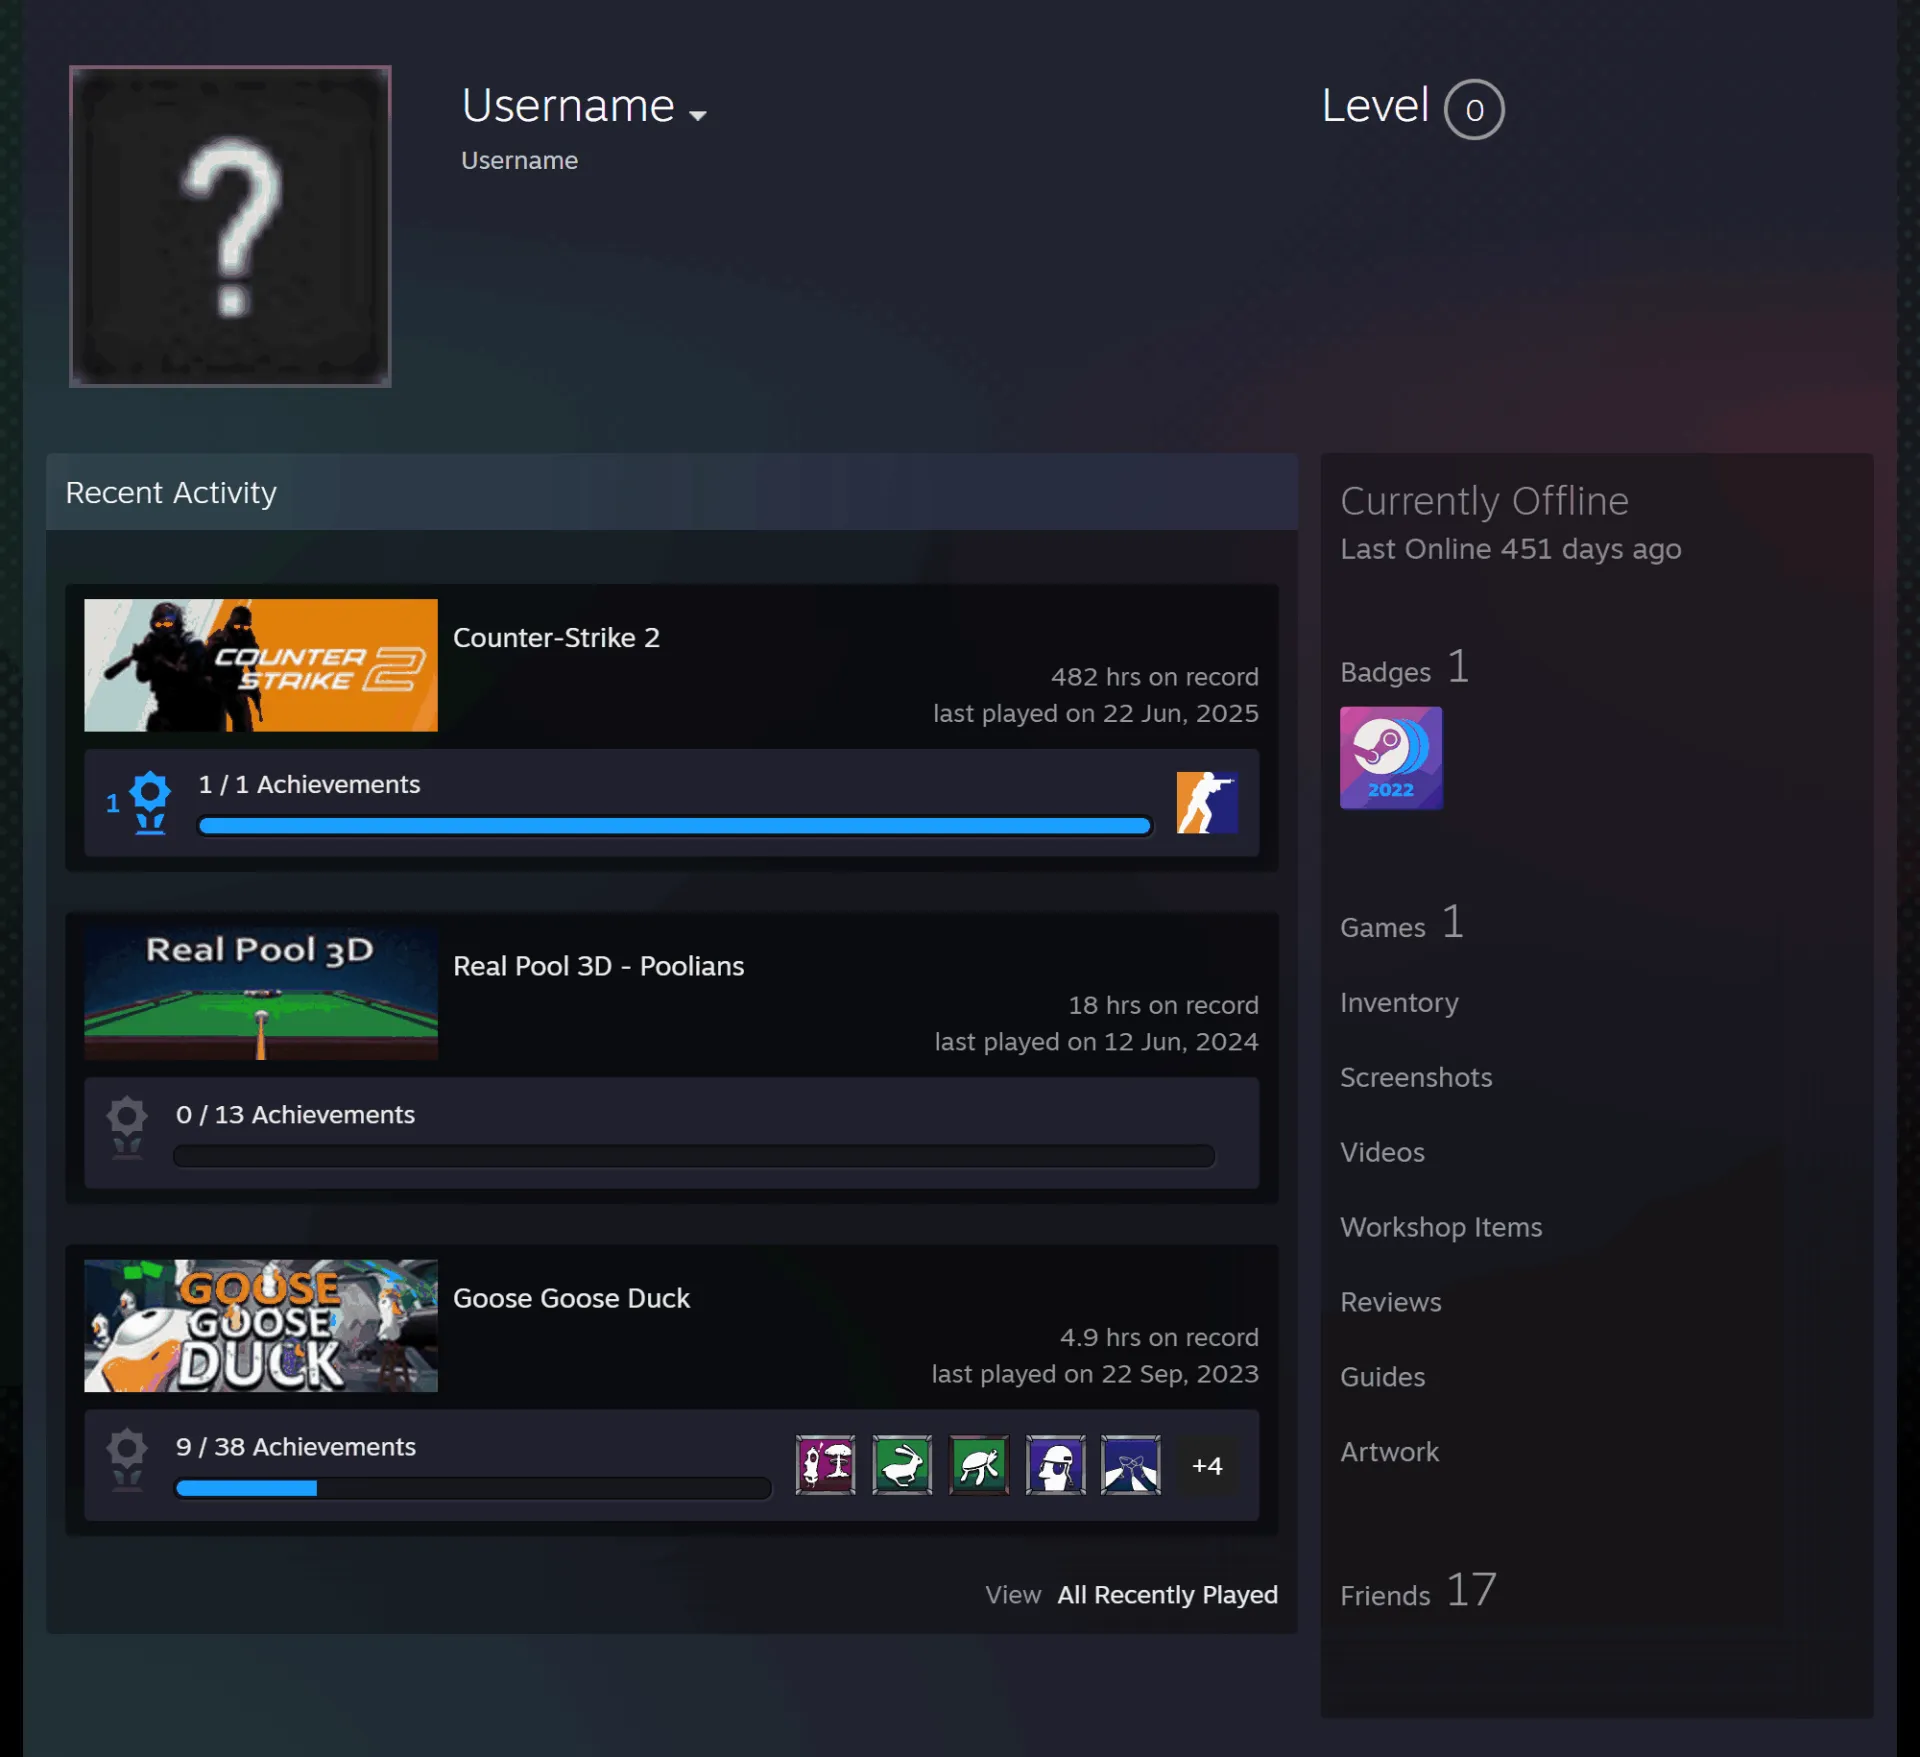Open the Videos link

click(1382, 1152)
